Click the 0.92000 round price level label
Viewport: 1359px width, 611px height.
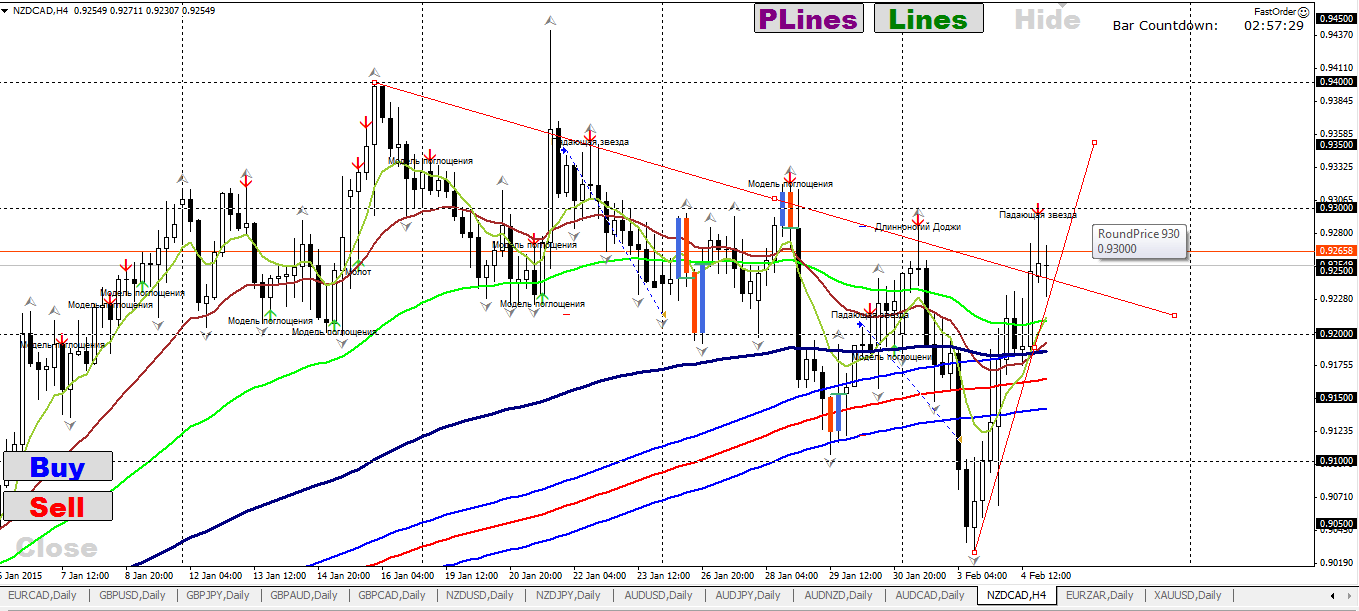coord(1336,334)
